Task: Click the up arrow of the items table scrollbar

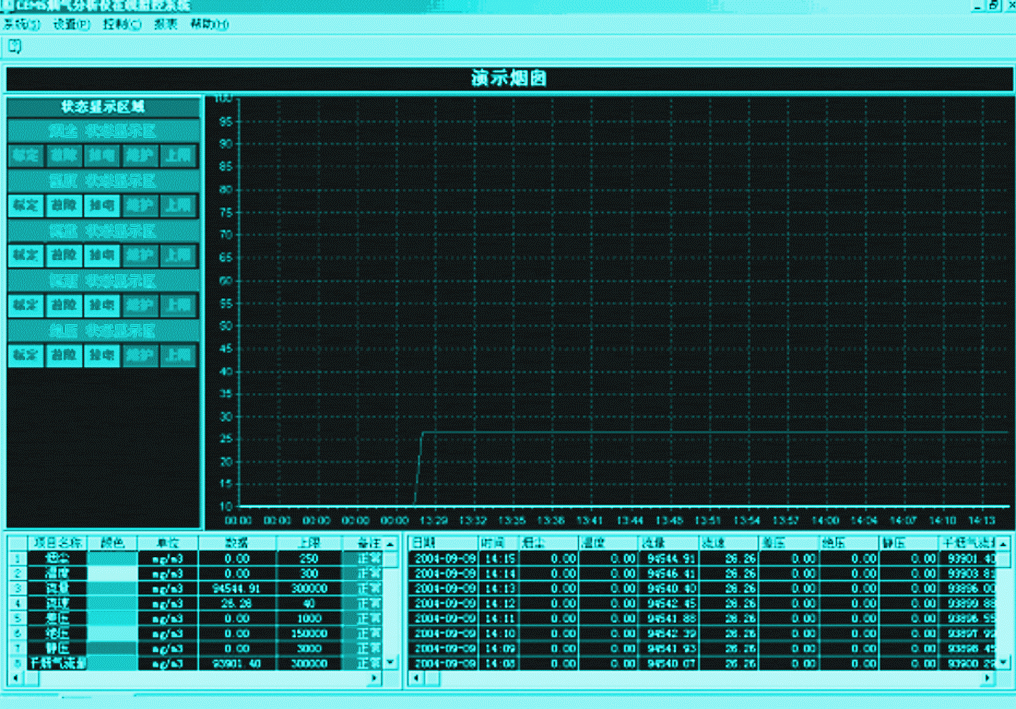Action: pyautogui.click(x=390, y=543)
